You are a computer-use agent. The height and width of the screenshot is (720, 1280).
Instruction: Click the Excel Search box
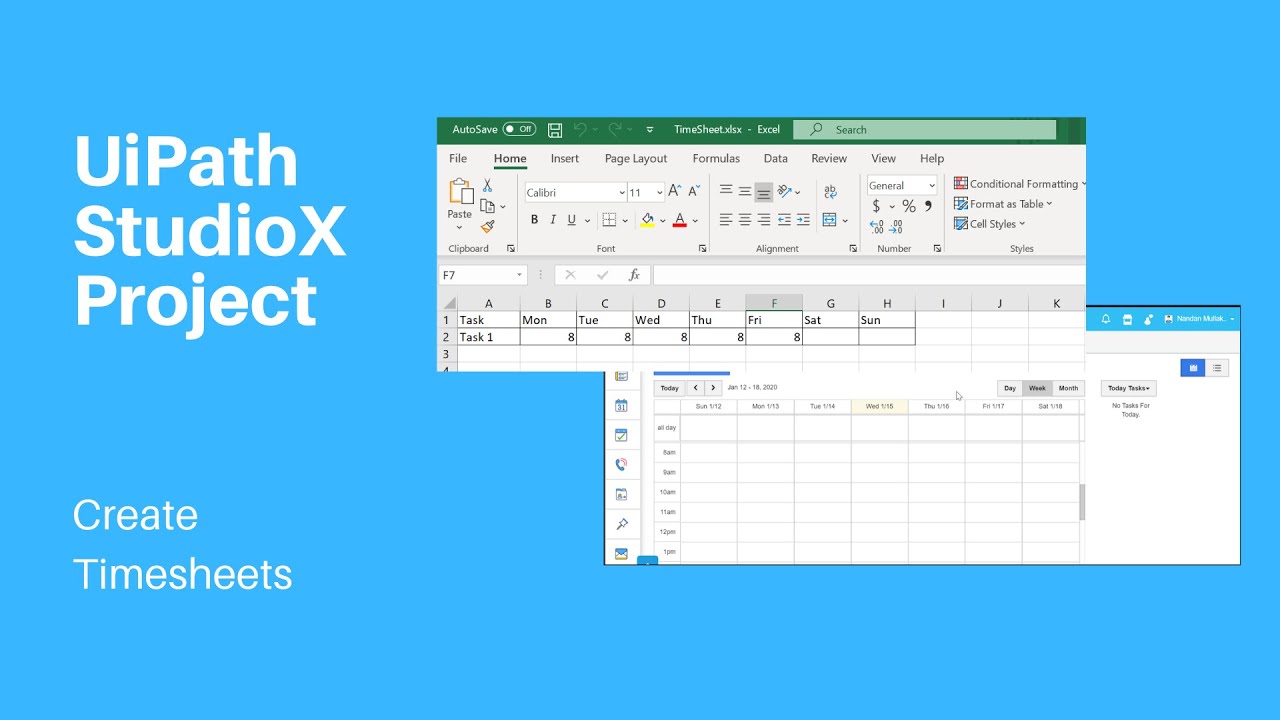tap(925, 129)
